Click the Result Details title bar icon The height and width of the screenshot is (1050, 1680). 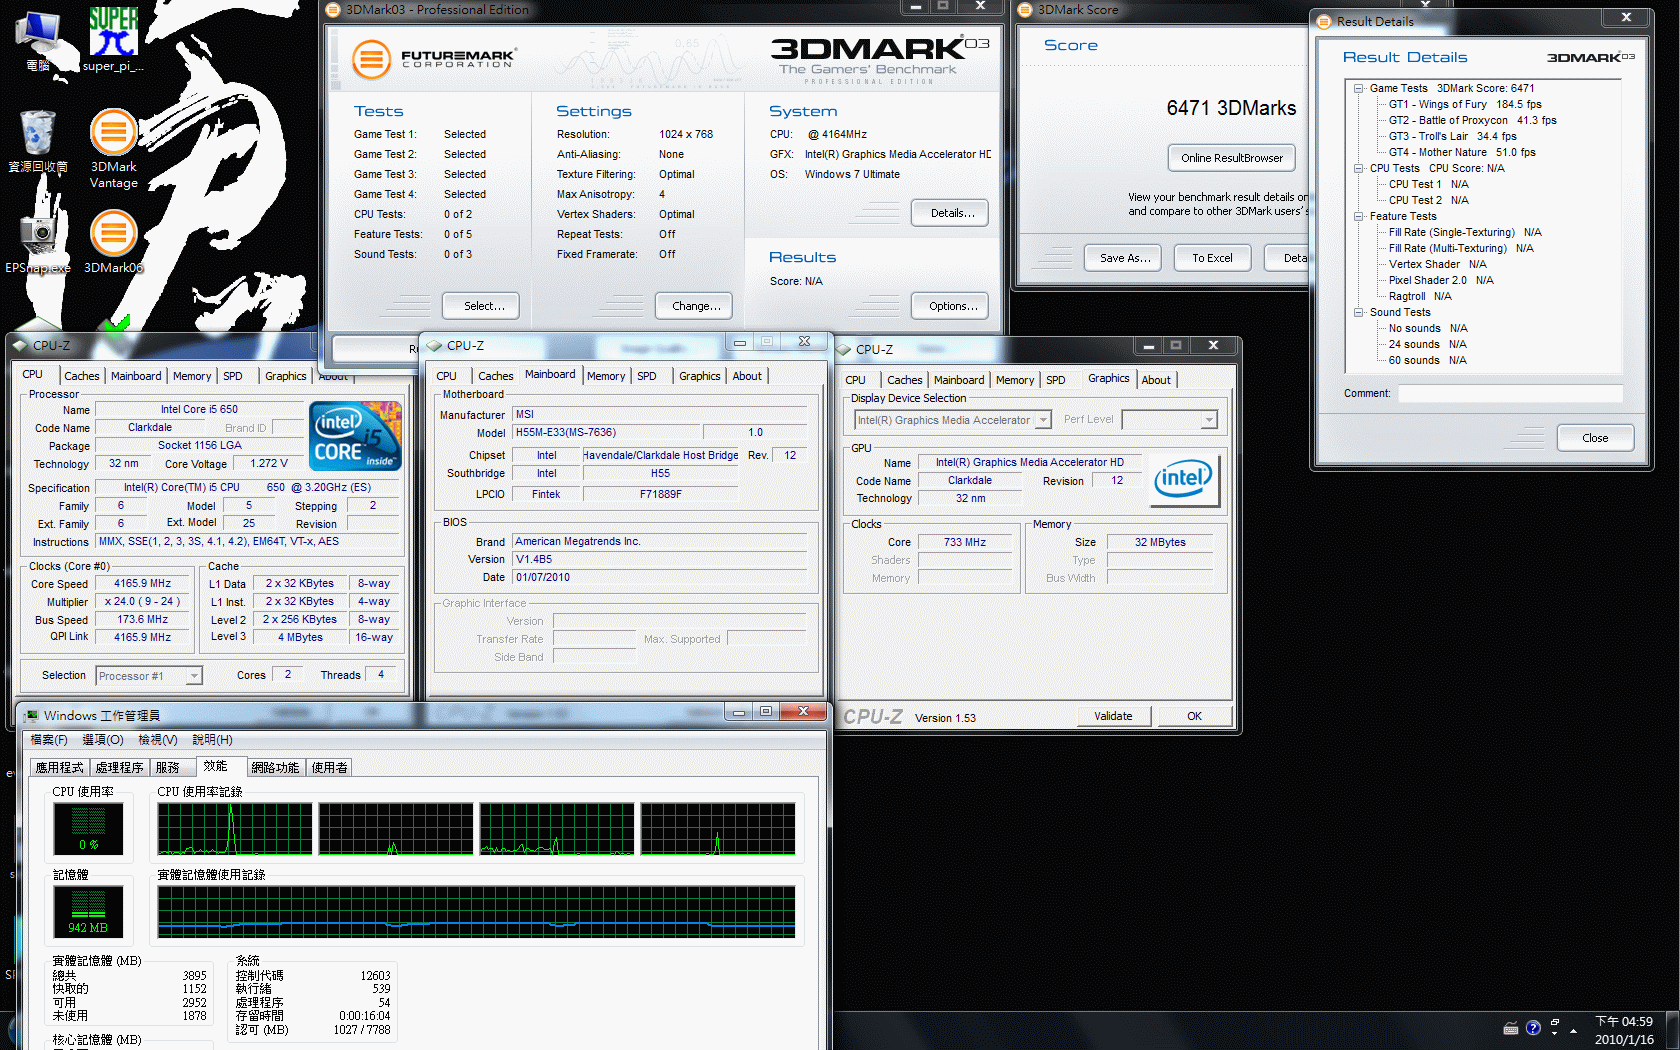[1325, 21]
